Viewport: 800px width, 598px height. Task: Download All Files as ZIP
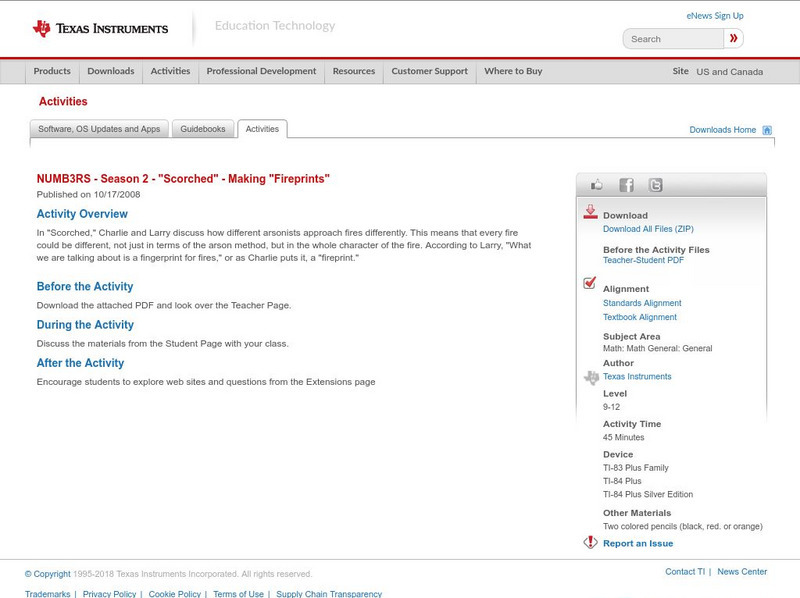point(648,228)
